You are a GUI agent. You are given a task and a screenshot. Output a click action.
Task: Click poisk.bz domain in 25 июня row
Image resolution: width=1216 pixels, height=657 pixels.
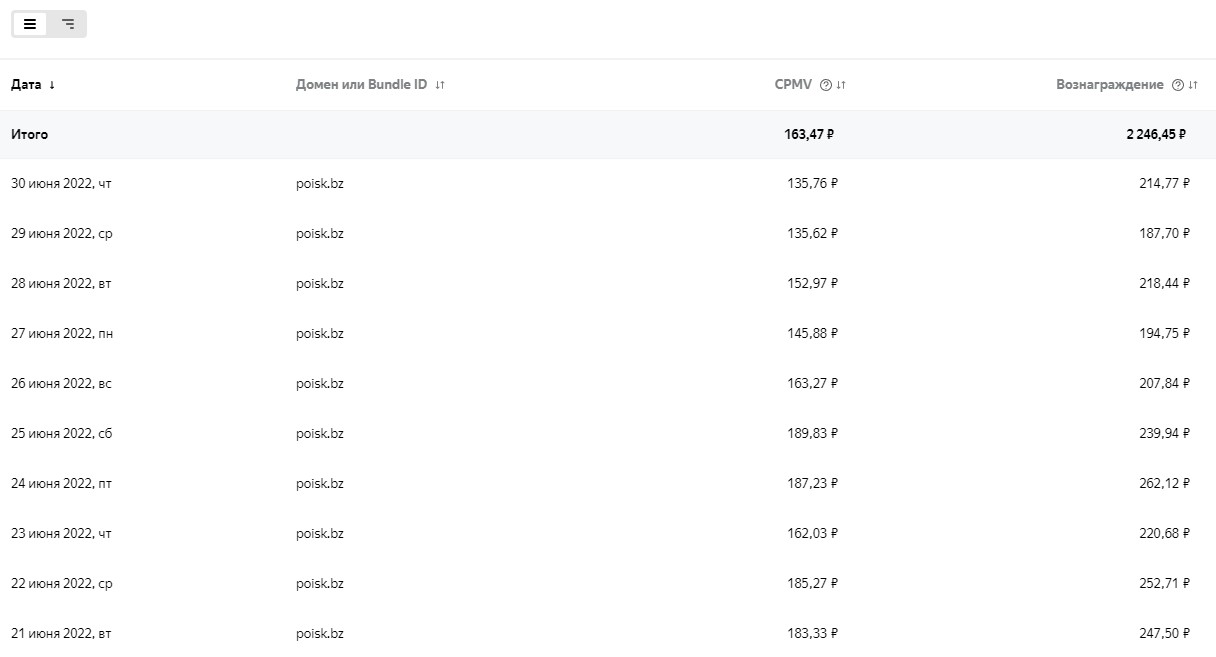pos(319,433)
